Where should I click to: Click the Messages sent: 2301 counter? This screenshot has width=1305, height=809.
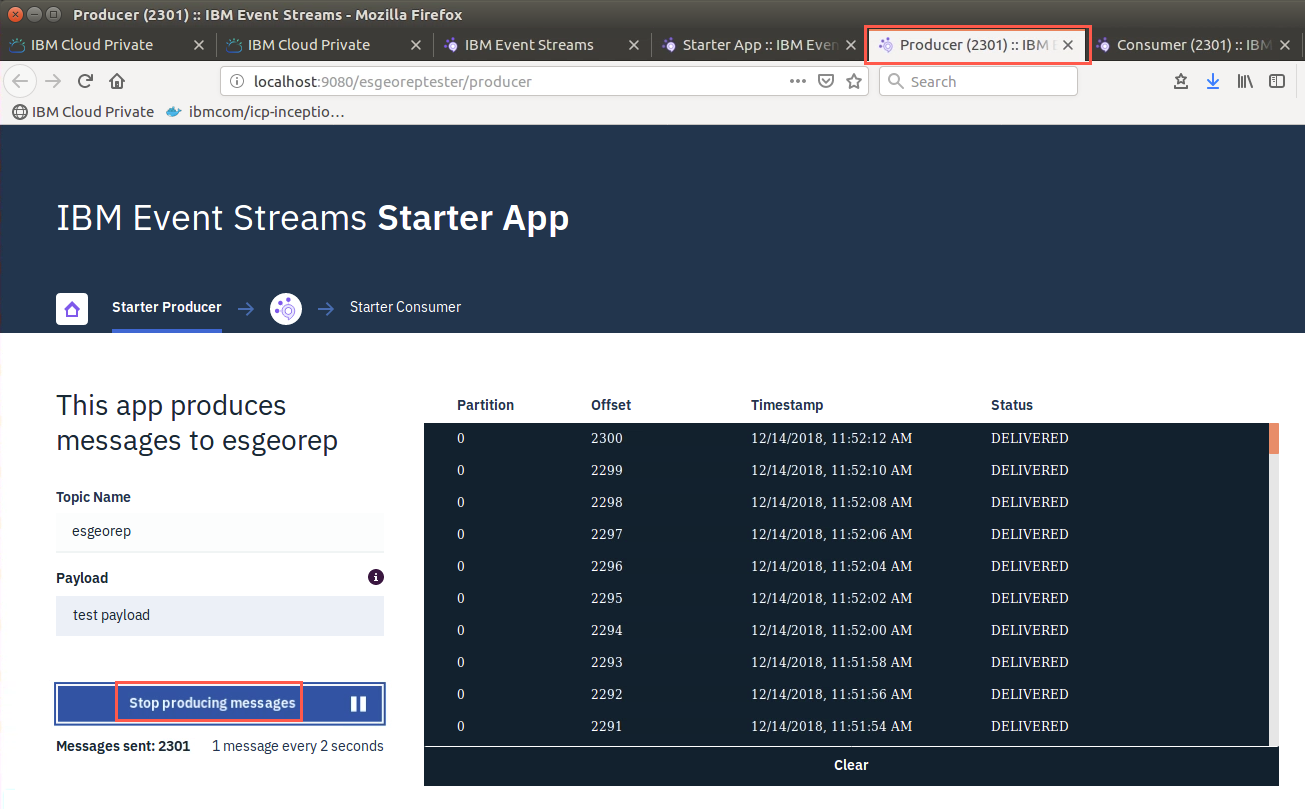[123, 746]
